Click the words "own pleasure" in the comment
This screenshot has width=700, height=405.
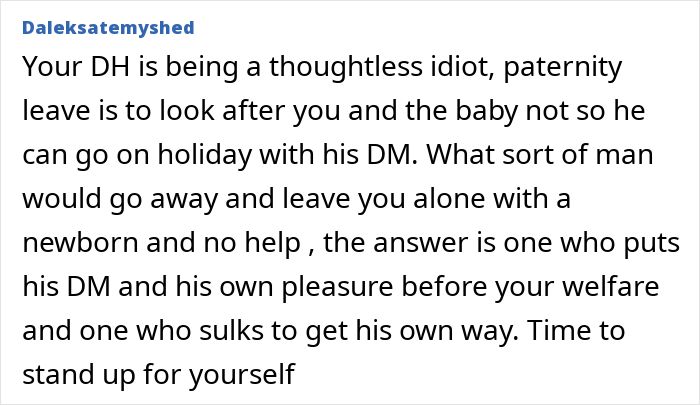[306, 288]
